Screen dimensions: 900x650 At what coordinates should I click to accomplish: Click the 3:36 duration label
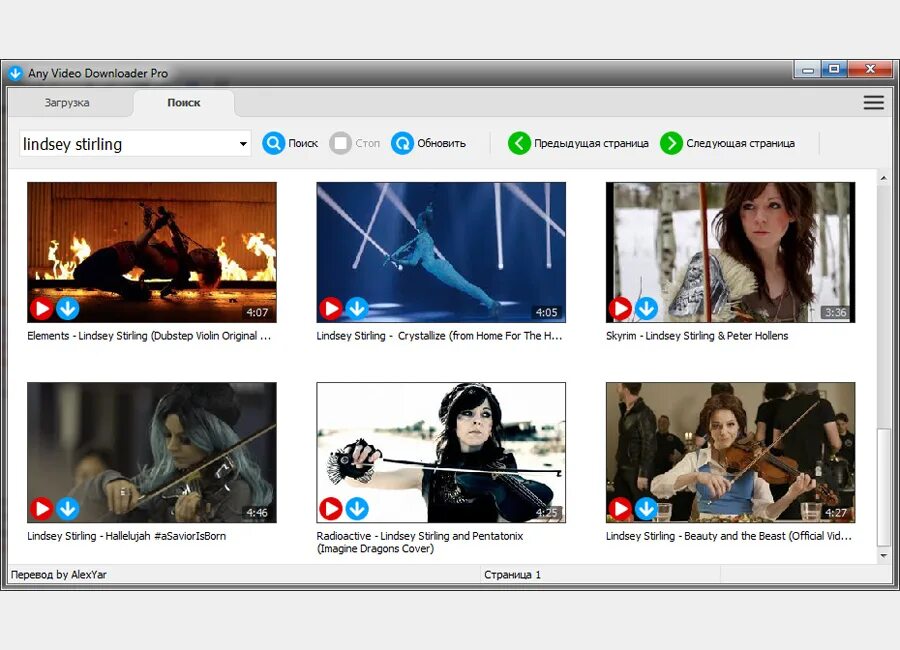click(x=836, y=312)
